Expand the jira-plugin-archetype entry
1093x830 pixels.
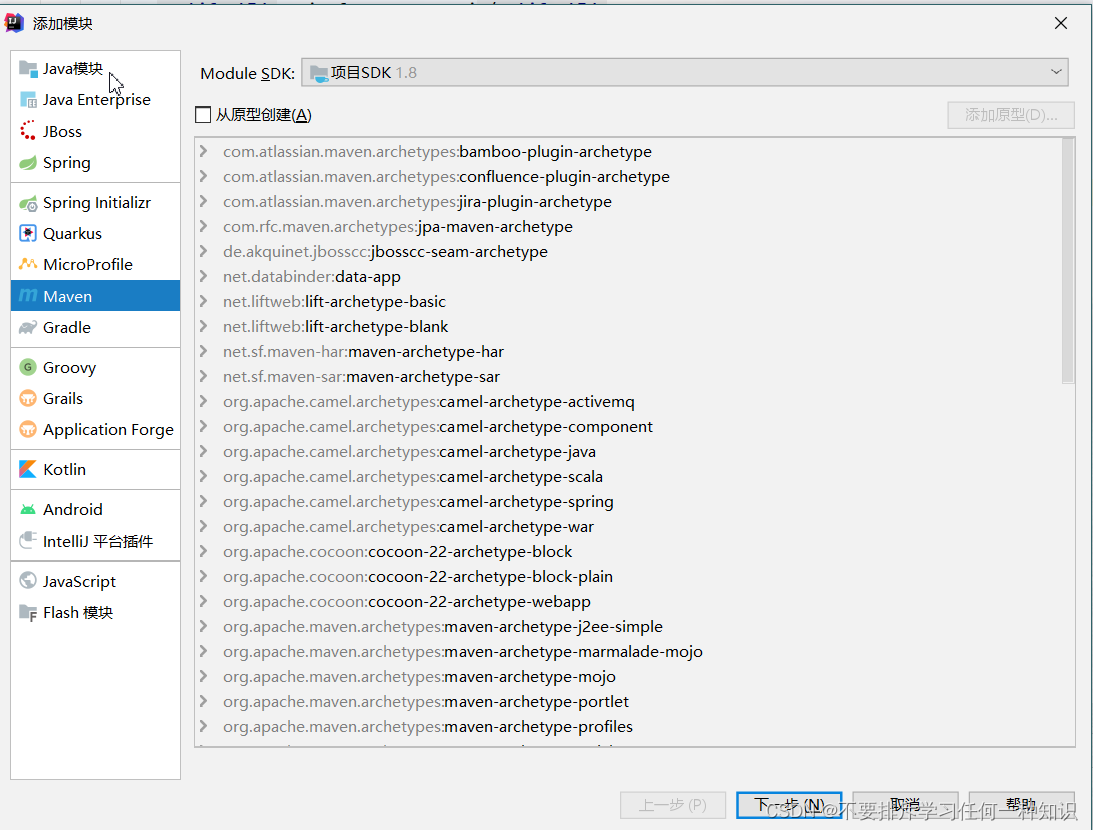203,201
